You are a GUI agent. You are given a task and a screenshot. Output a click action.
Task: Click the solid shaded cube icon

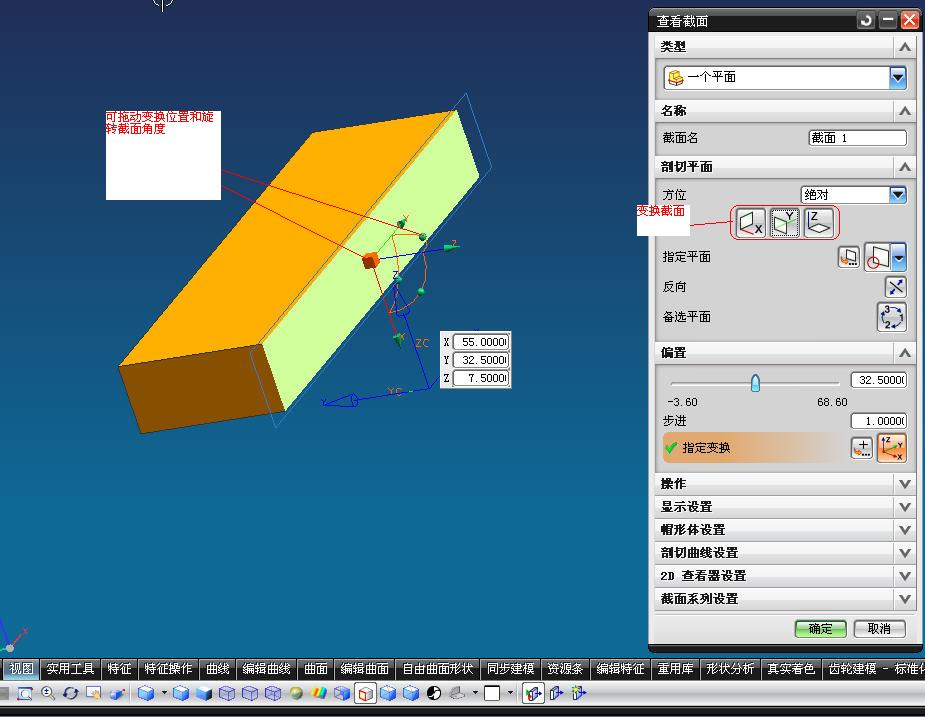point(204,693)
